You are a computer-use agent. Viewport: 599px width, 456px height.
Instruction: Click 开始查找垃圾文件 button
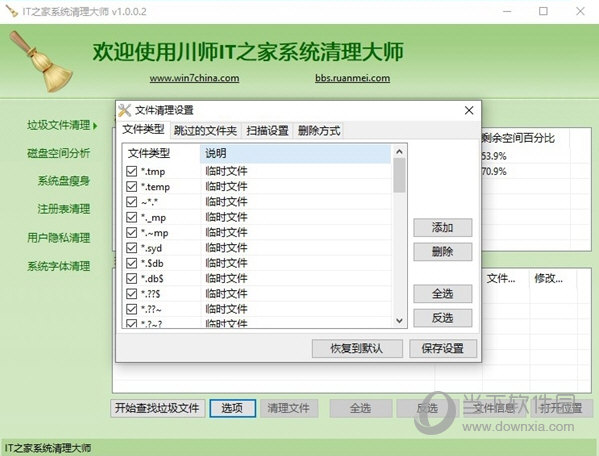point(157,408)
